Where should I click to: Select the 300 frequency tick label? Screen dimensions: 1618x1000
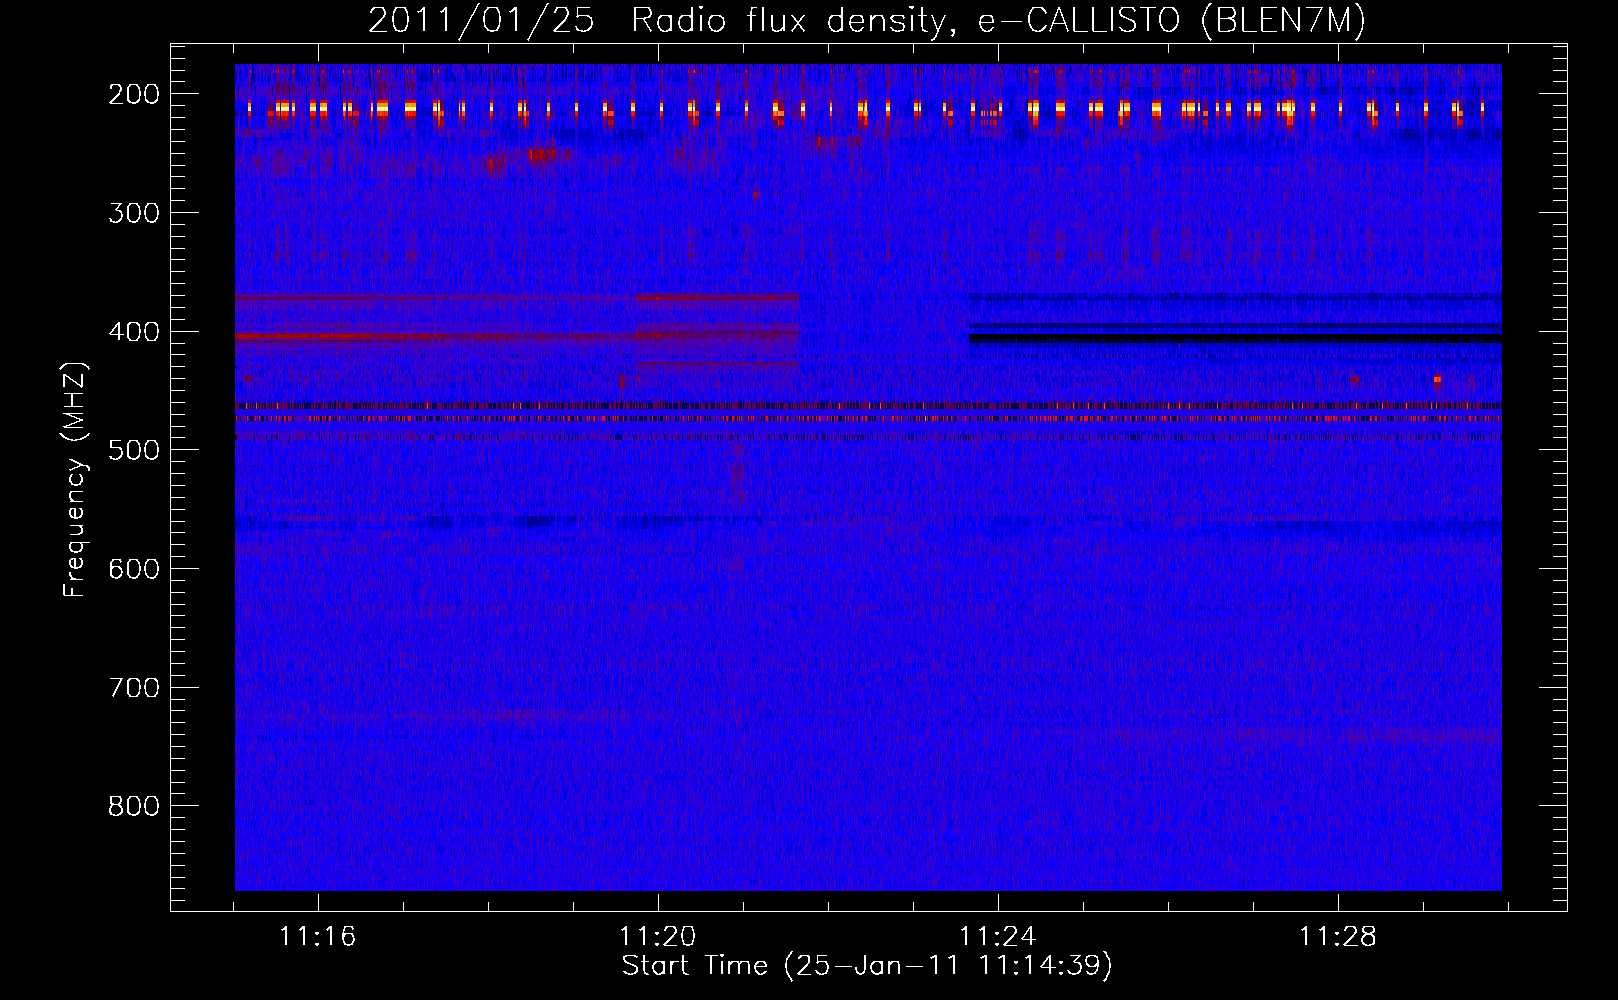point(134,213)
